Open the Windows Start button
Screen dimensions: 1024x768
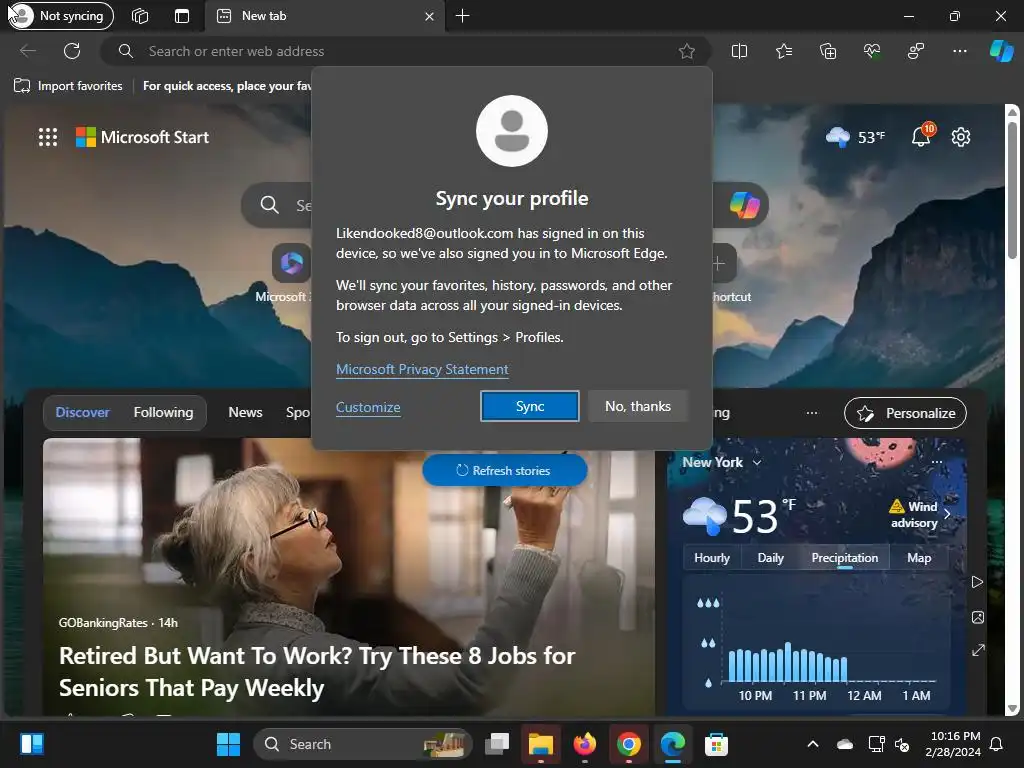(x=228, y=744)
